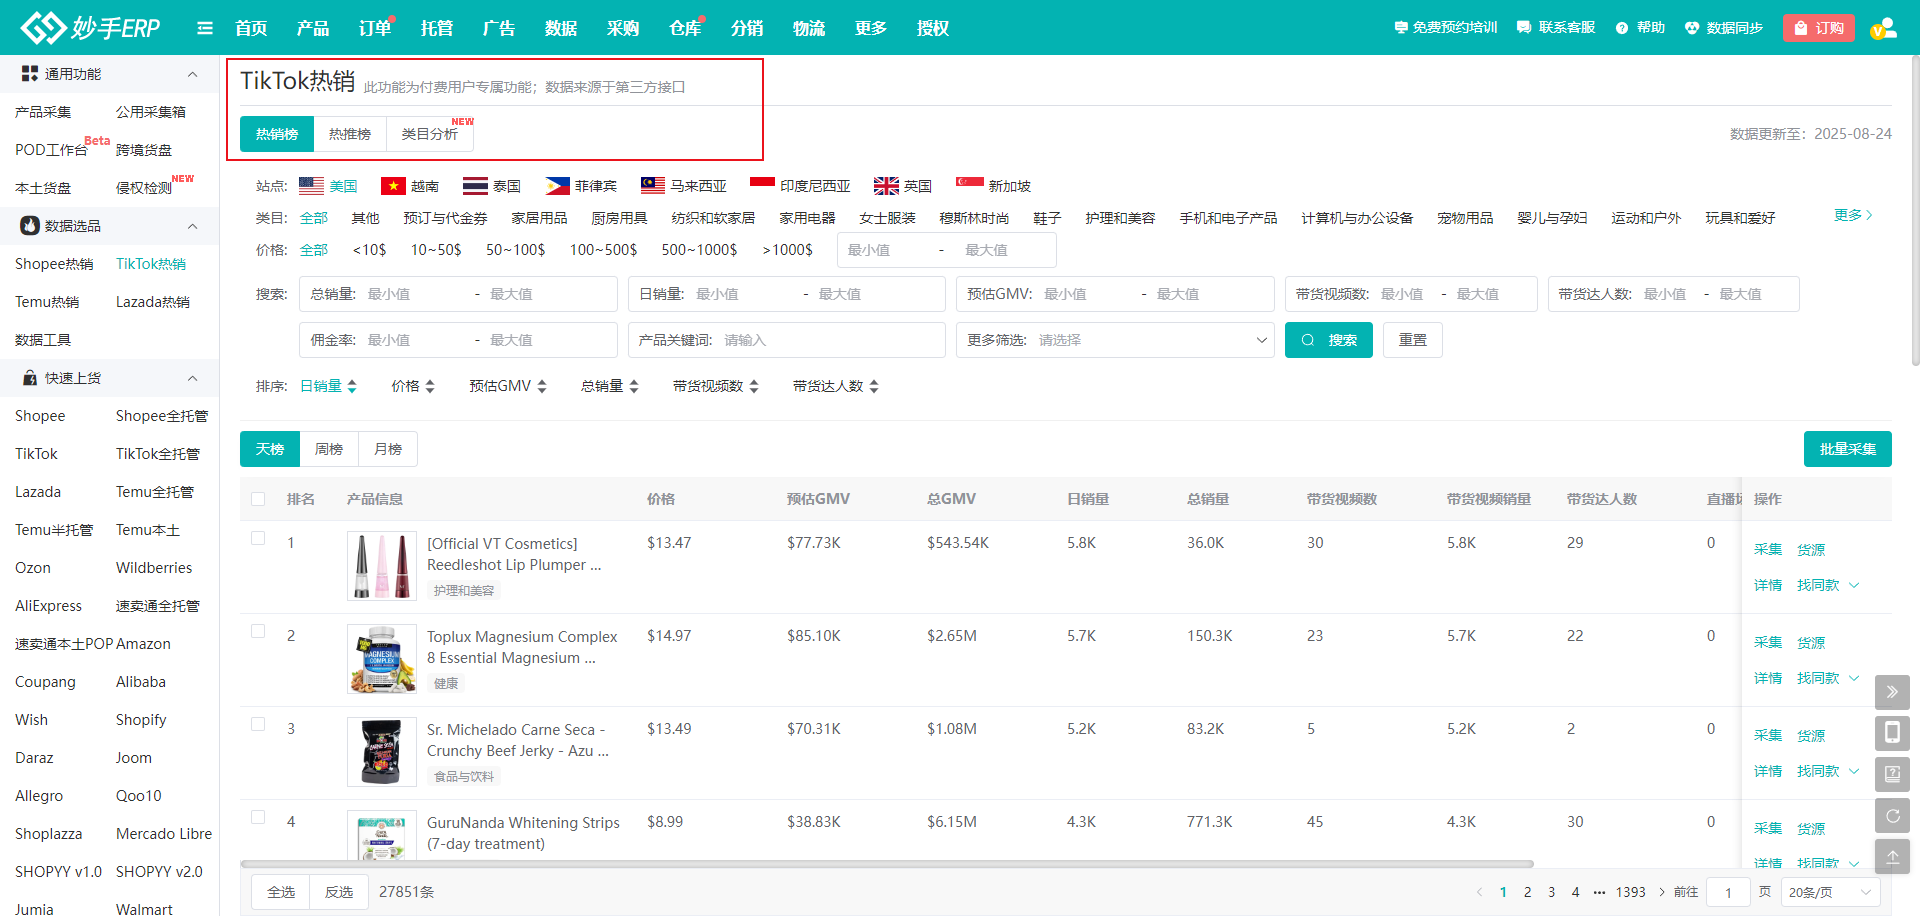
Task: Click the 订购 subscribe button
Action: pyautogui.click(x=1819, y=28)
